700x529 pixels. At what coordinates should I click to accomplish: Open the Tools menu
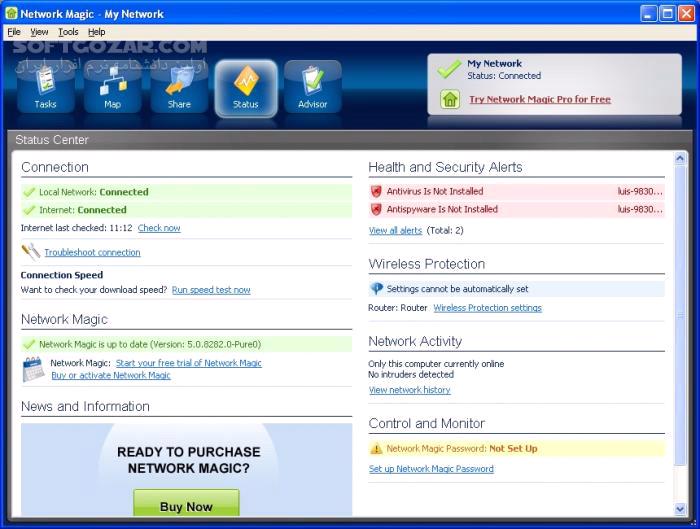pyautogui.click(x=68, y=32)
